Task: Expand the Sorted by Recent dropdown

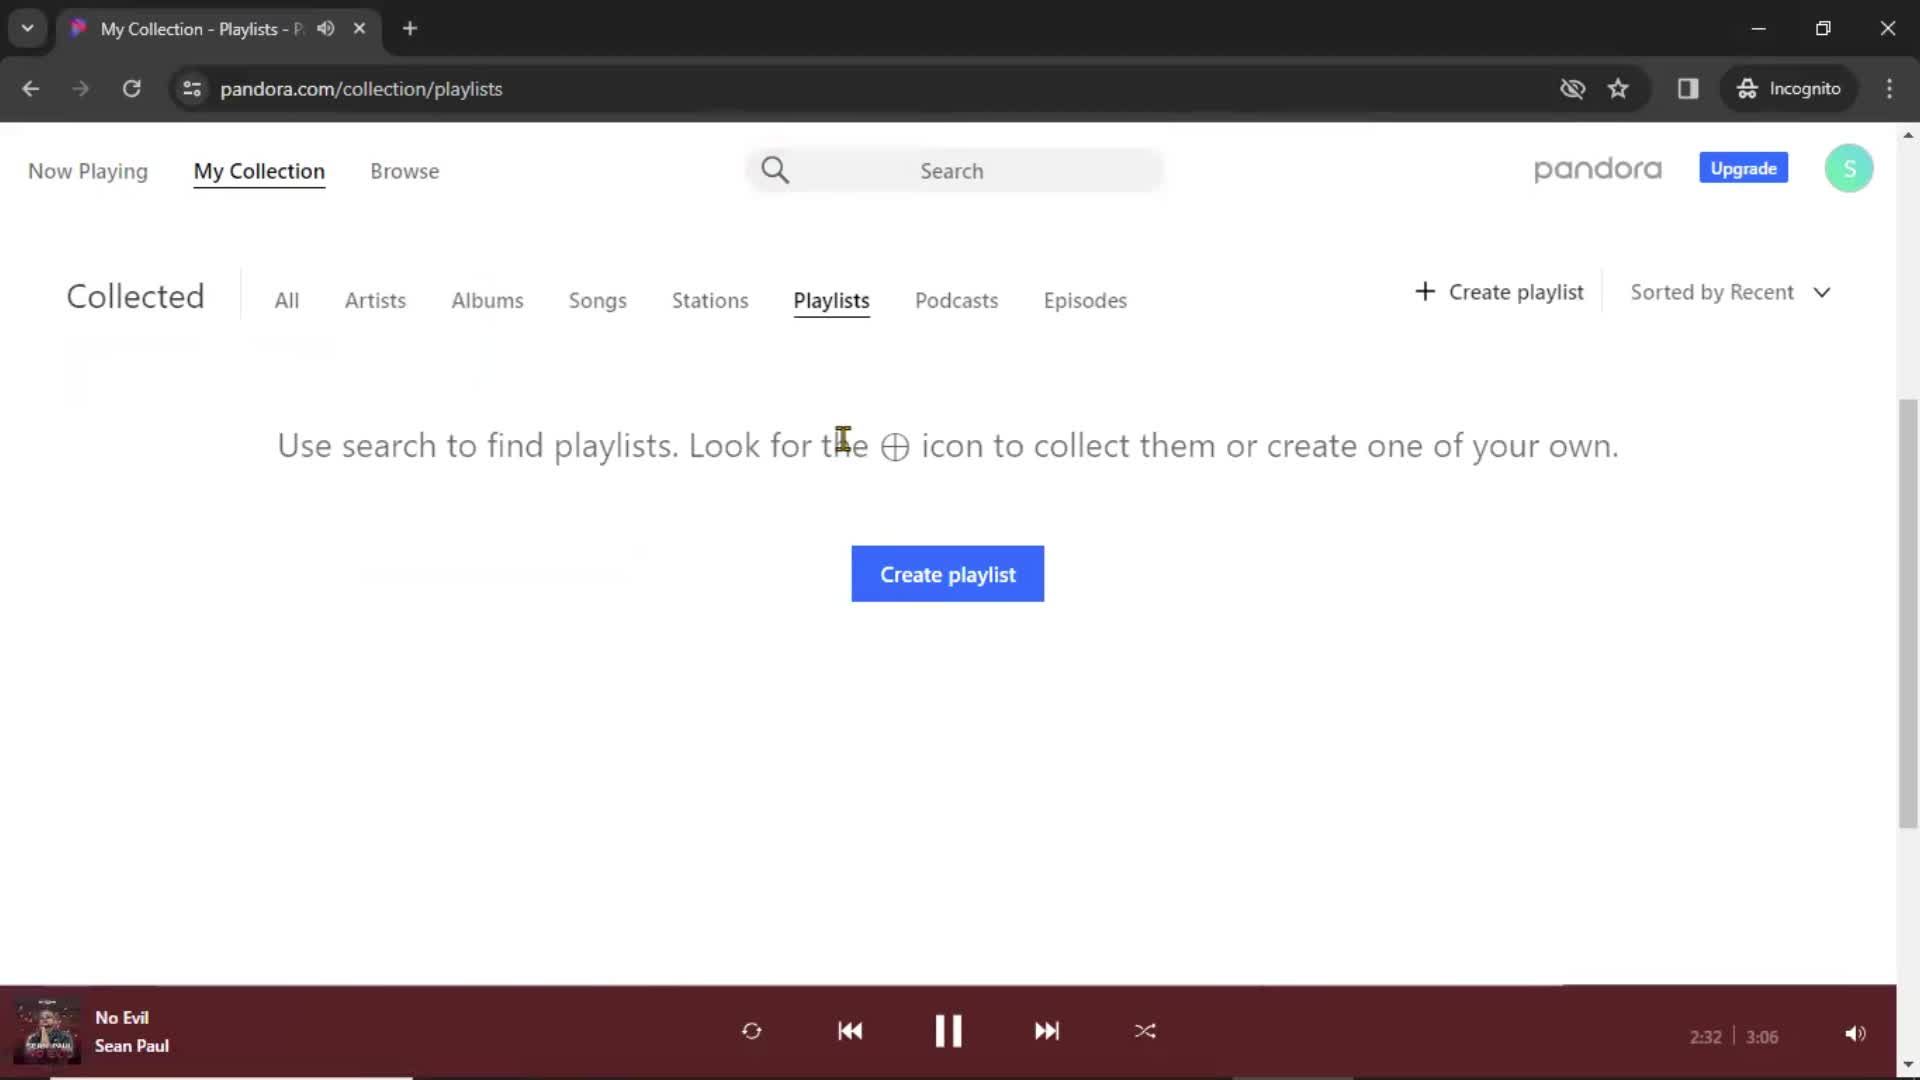Action: (x=1729, y=291)
